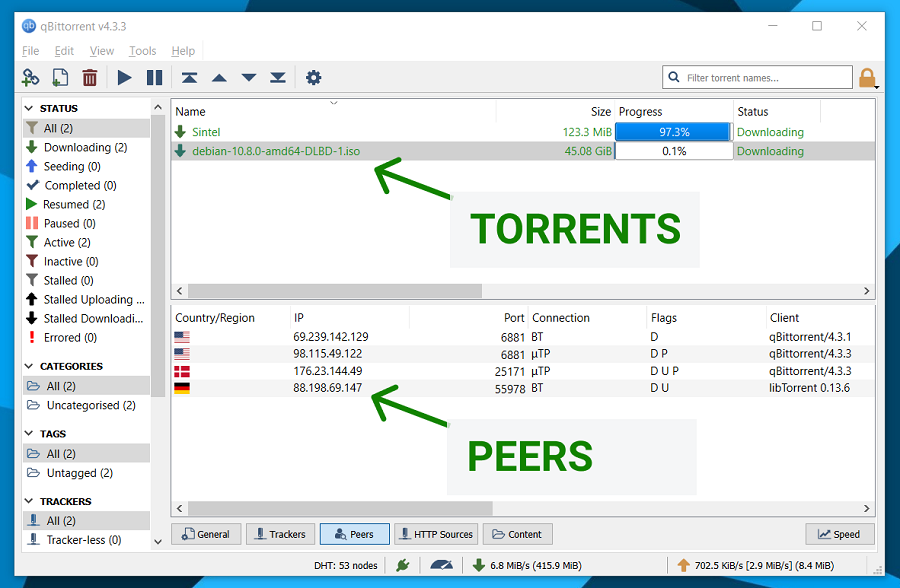
Task: Sort peers by Country/Region column
Action: click(231, 318)
